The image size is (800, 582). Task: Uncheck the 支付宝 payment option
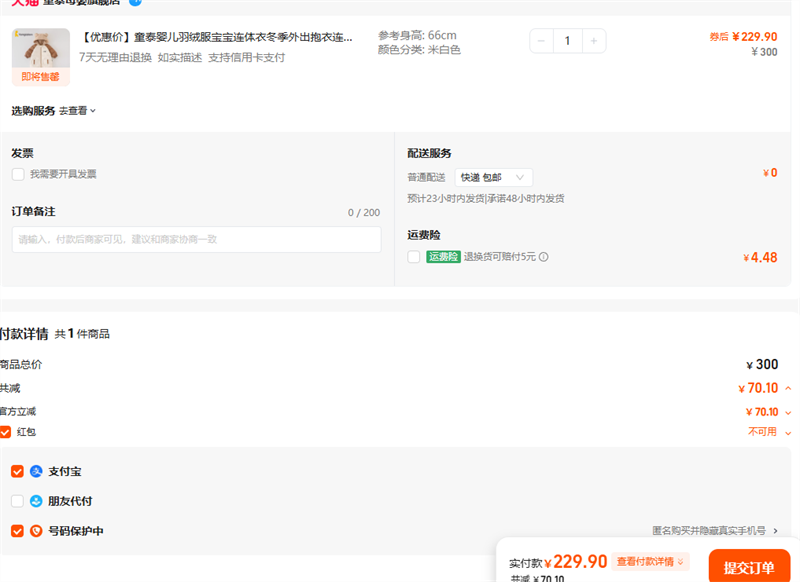[x=17, y=471]
